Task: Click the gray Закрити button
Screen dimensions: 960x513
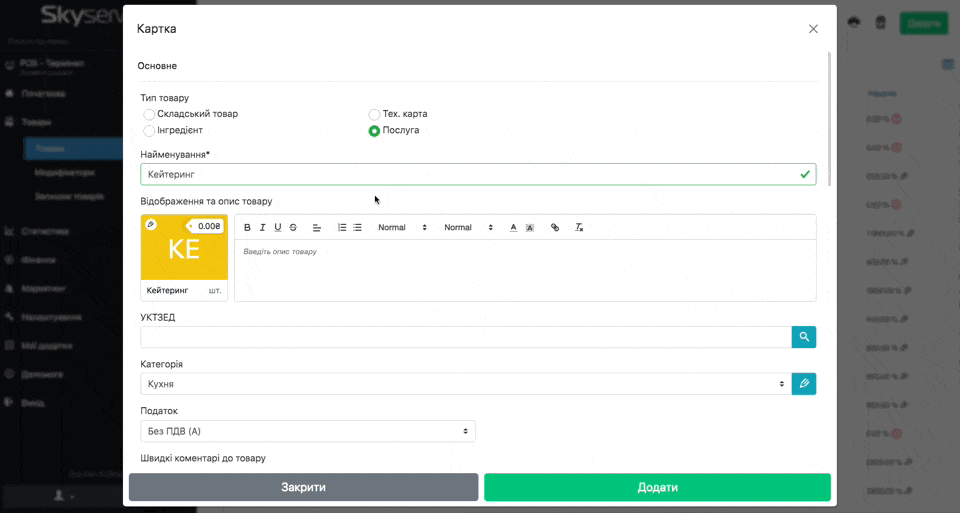Action: [x=303, y=487]
